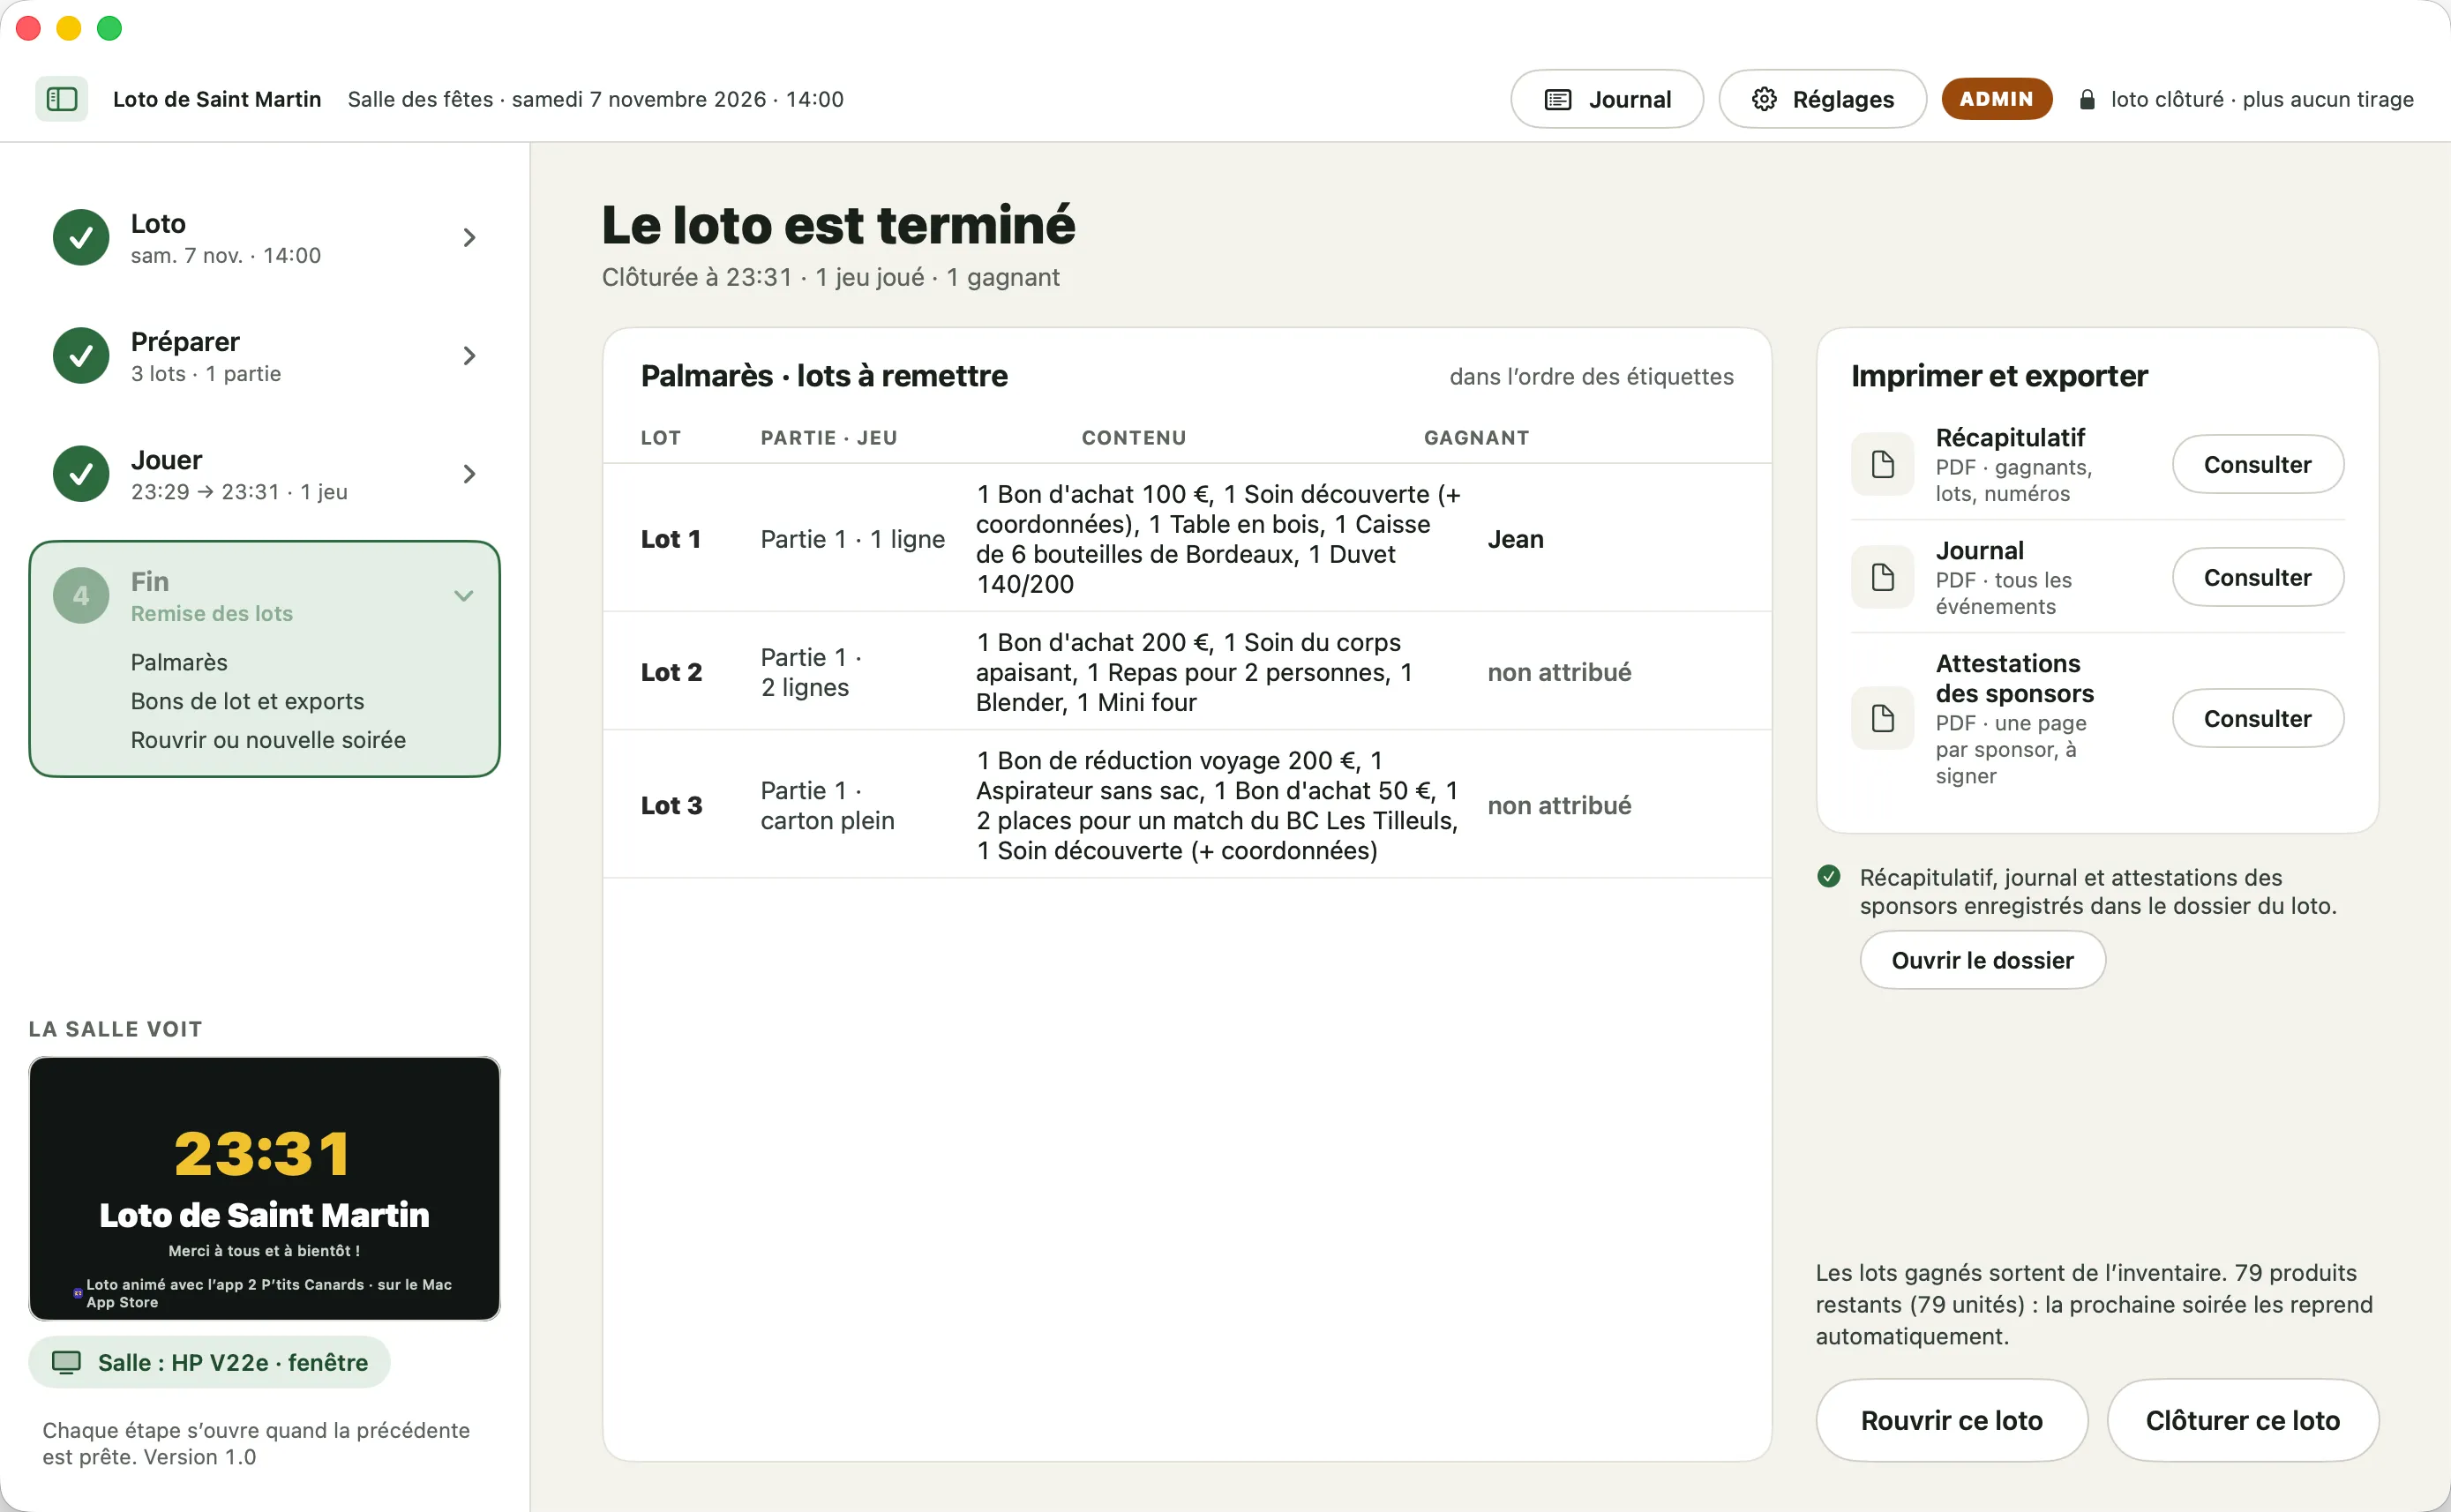Click dans l'ordre des étiquettes label

[1591, 376]
